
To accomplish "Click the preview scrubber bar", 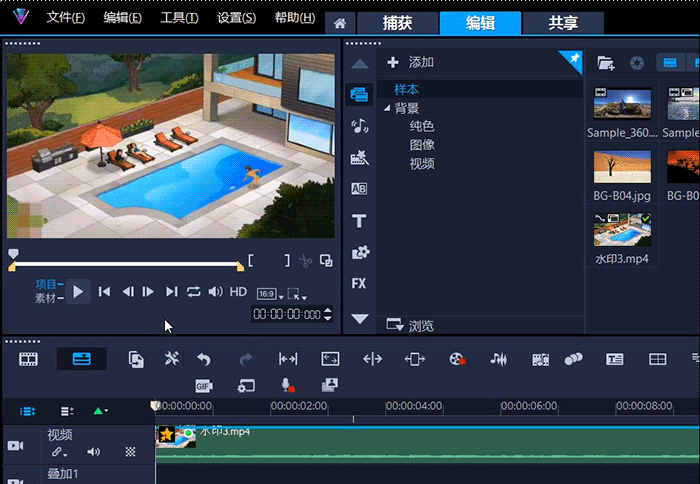I will click(126, 265).
